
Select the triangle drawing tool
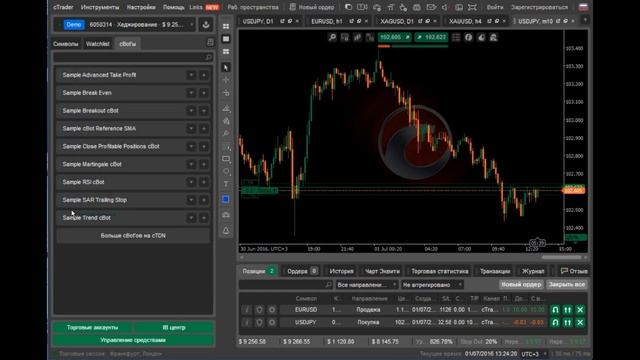226,231
